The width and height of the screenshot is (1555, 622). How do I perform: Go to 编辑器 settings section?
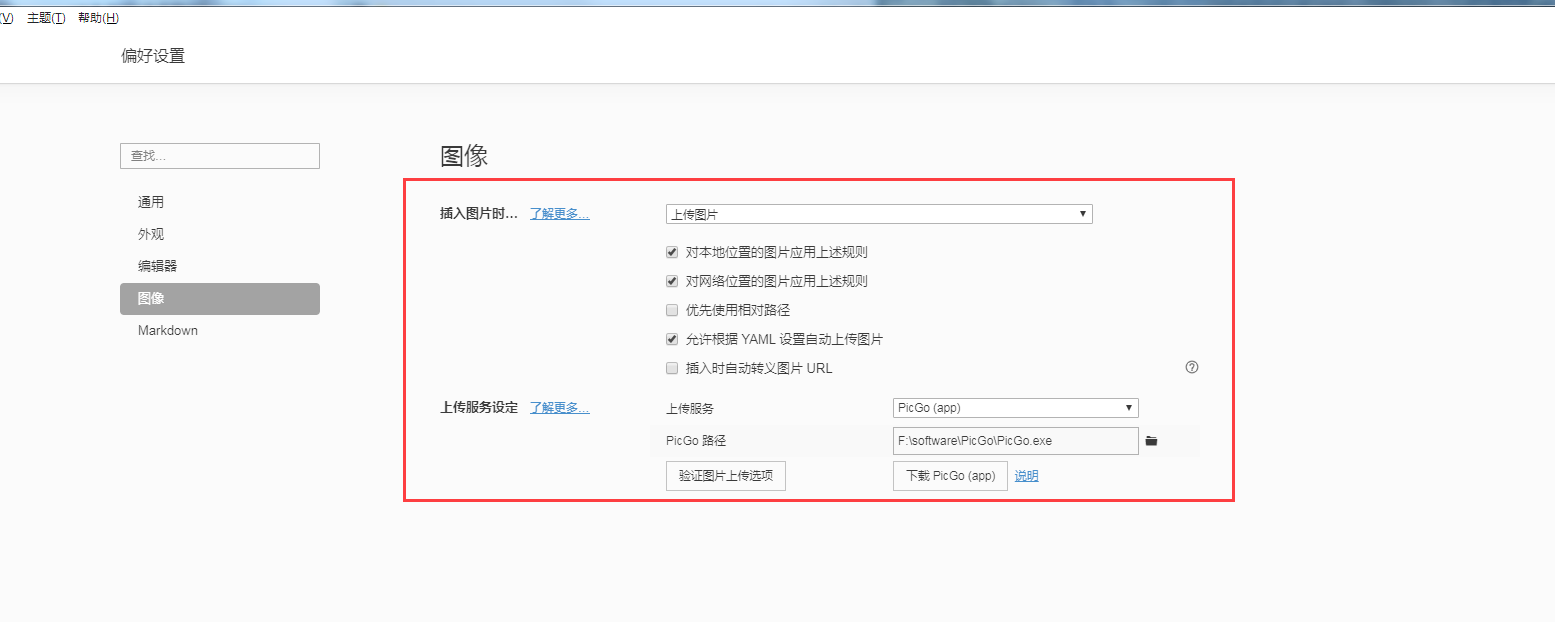click(157, 266)
